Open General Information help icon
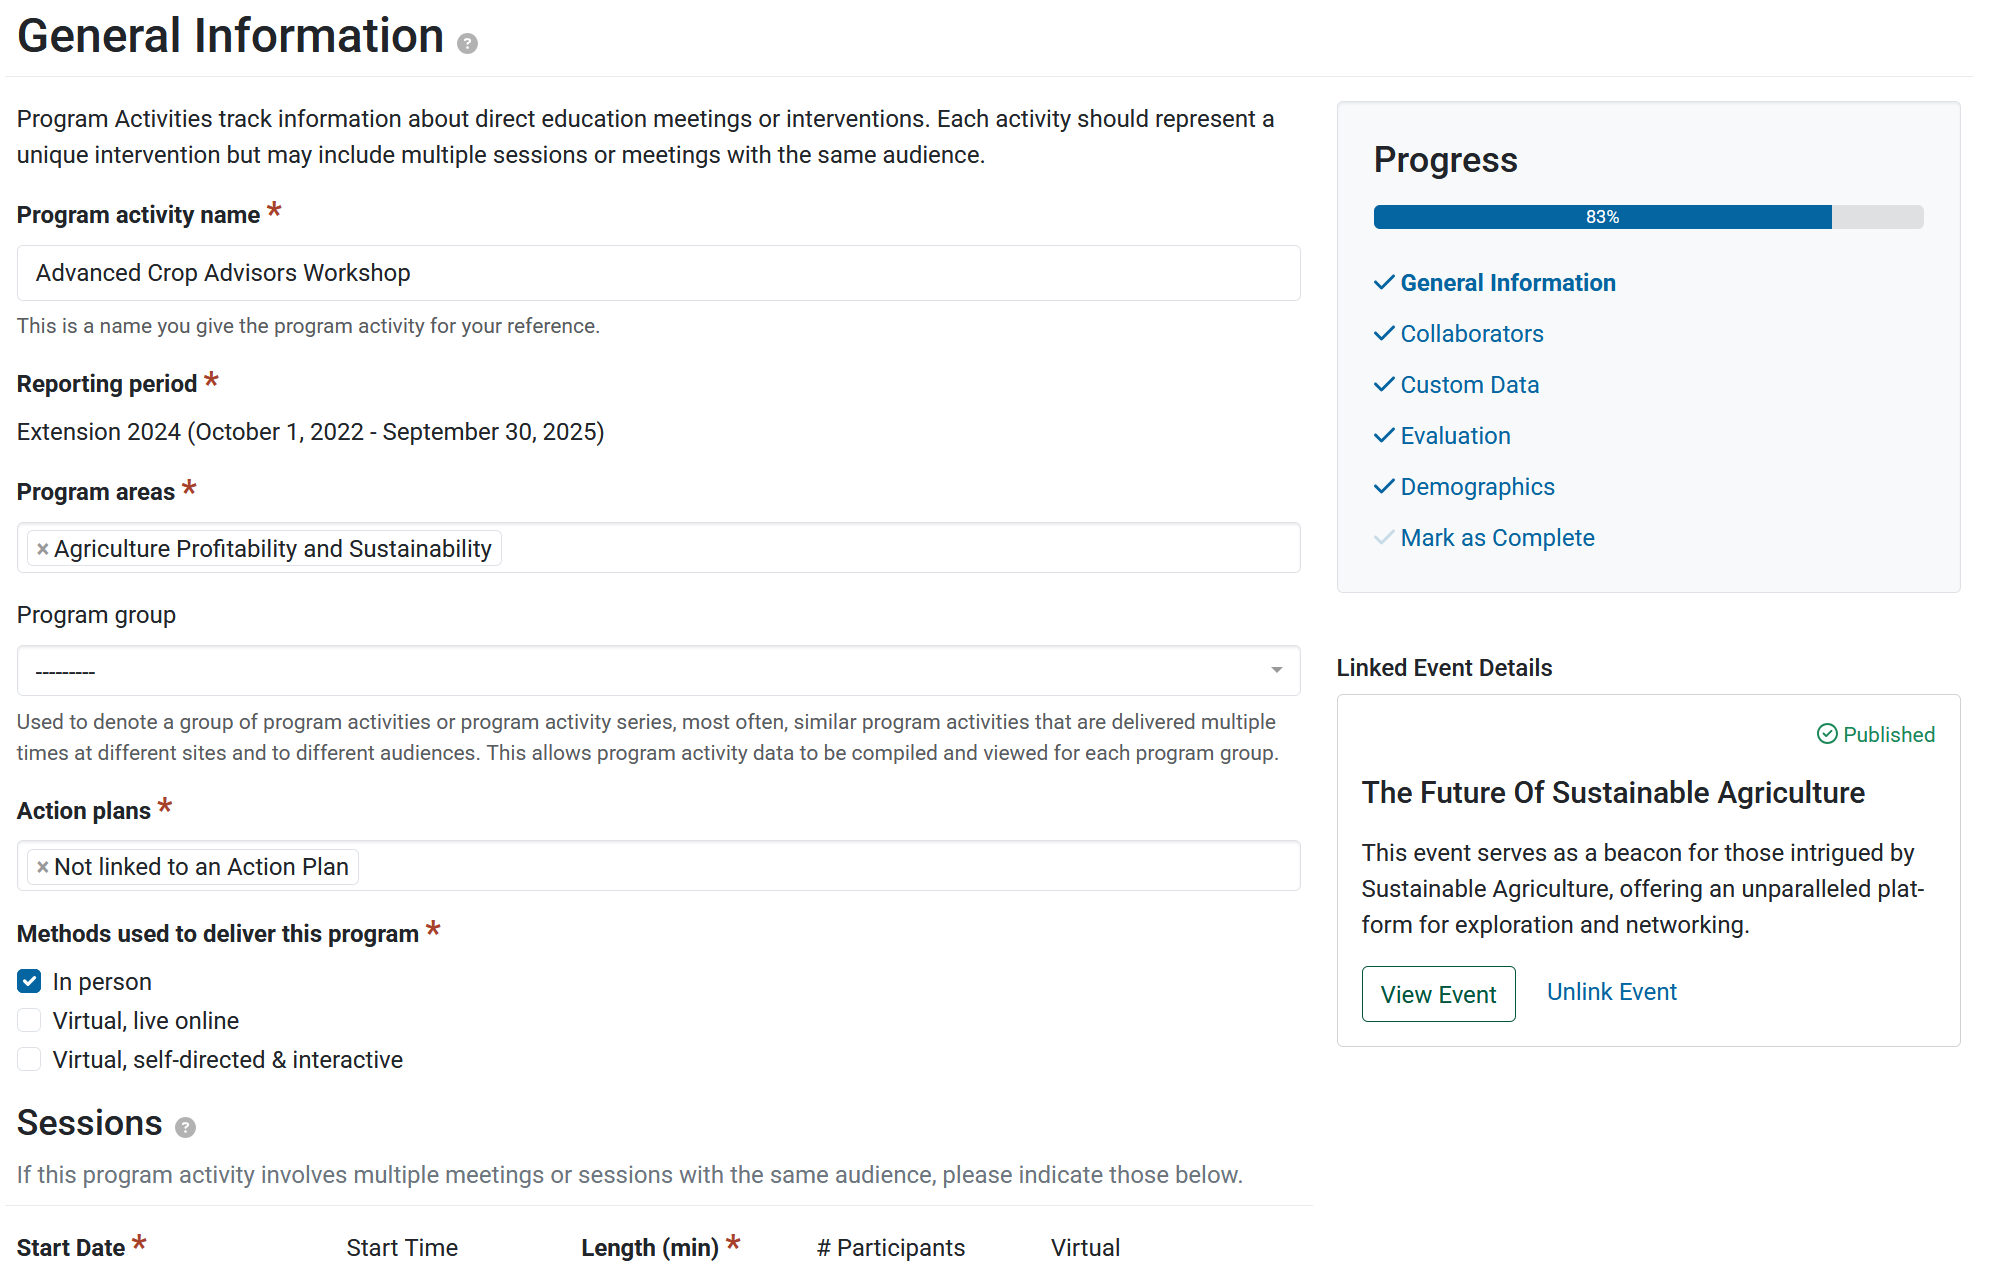 tap(467, 44)
